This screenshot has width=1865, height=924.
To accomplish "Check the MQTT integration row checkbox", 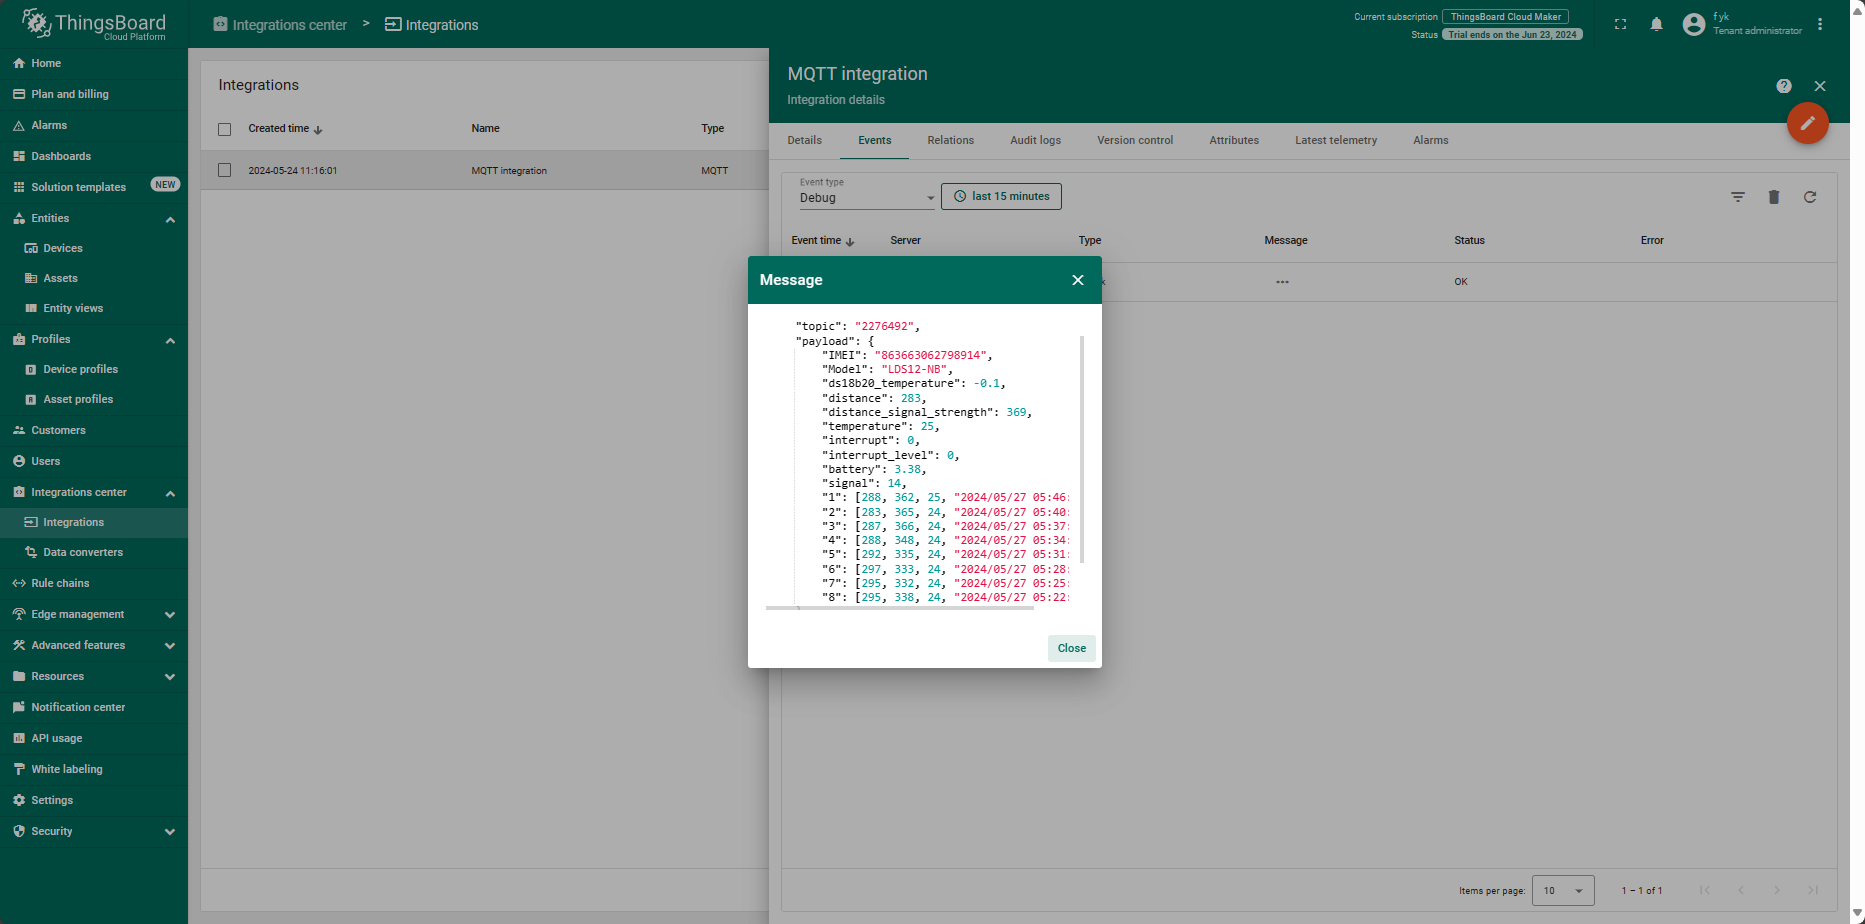I will (225, 171).
